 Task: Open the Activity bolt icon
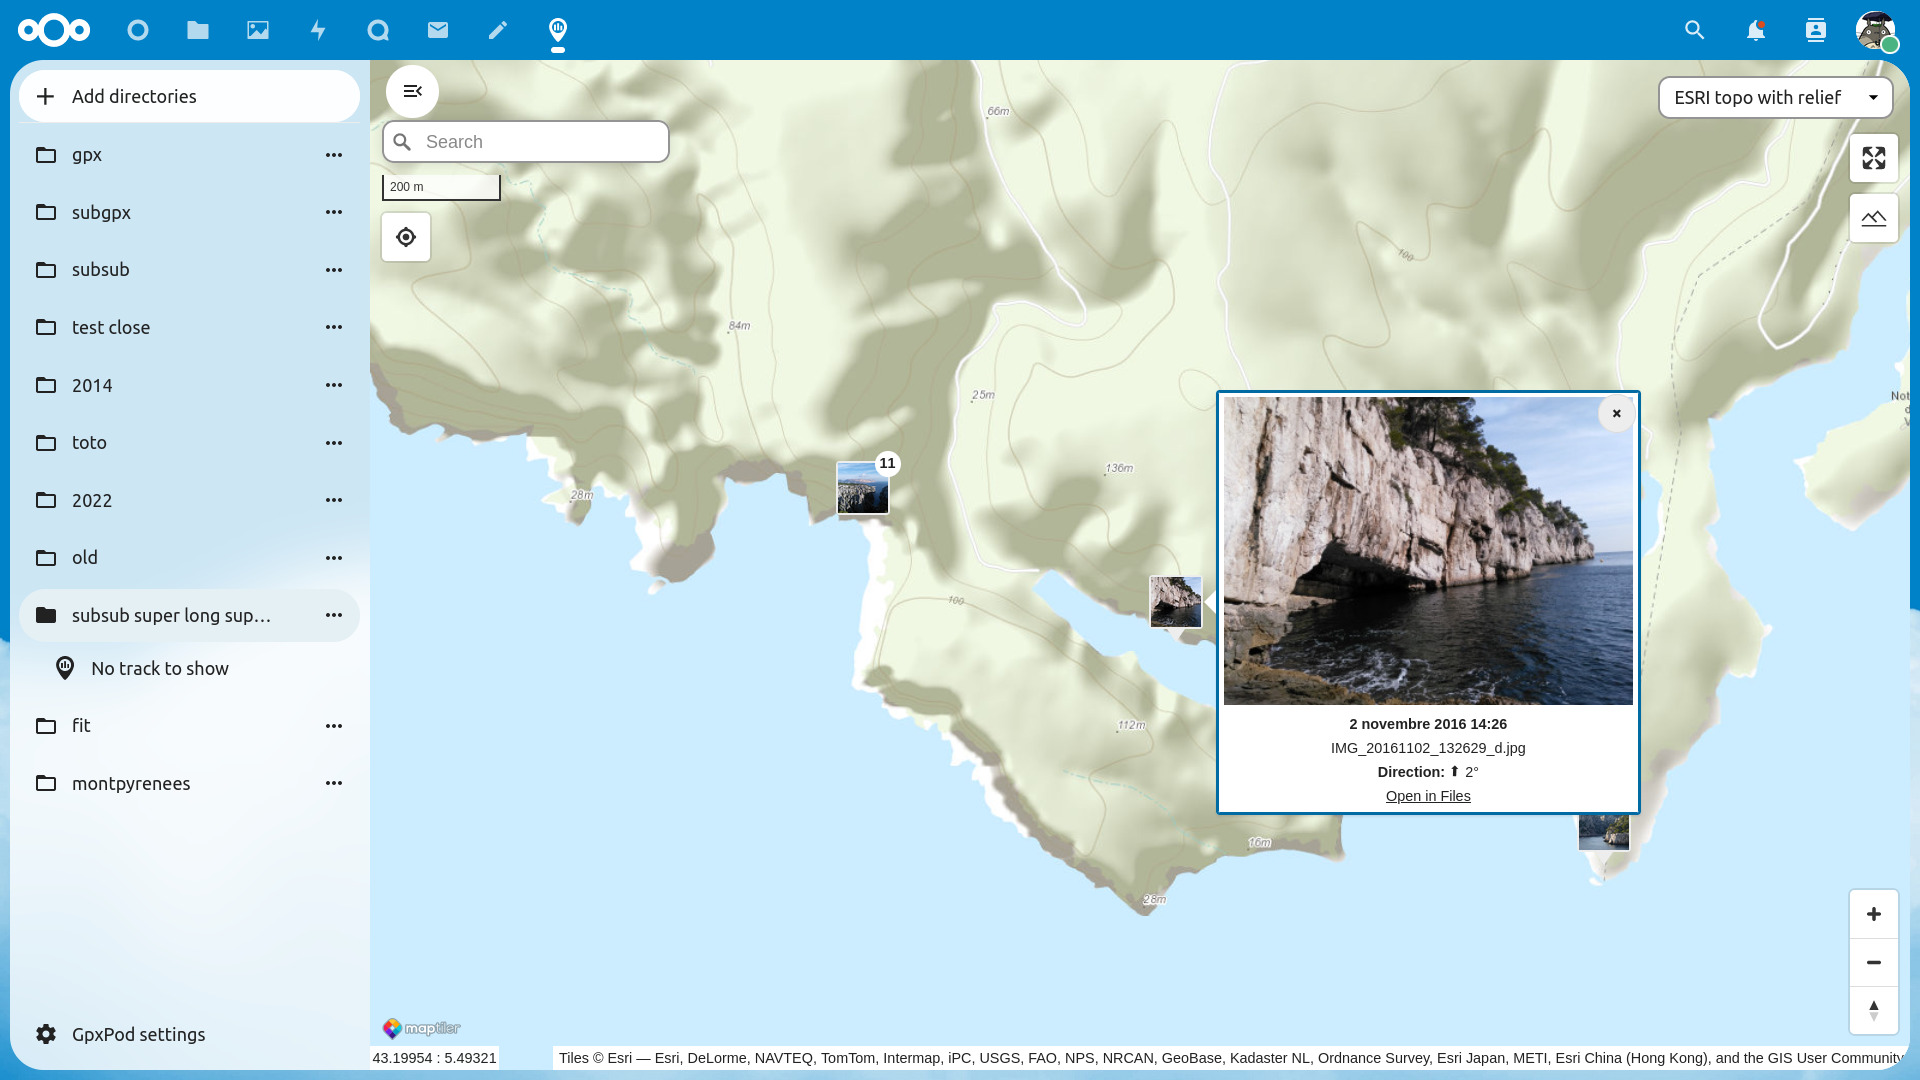tap(318, 30)
